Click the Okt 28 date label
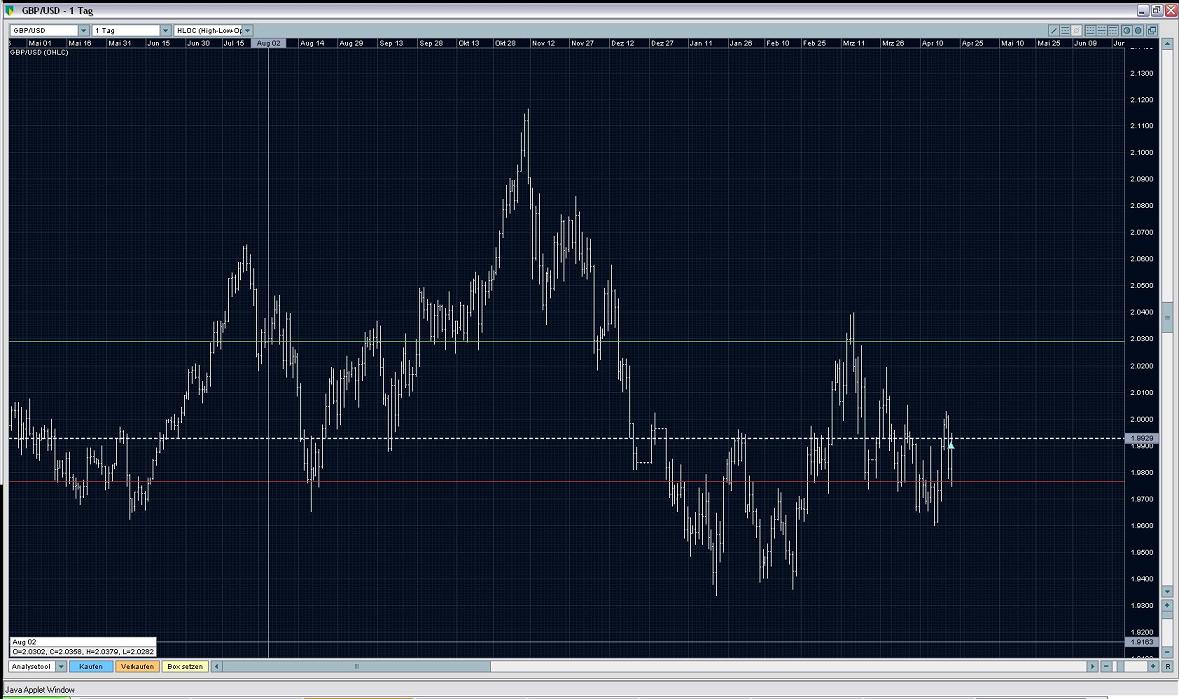The height and width of the screenshot is (699, 1179). click(505, 43)
